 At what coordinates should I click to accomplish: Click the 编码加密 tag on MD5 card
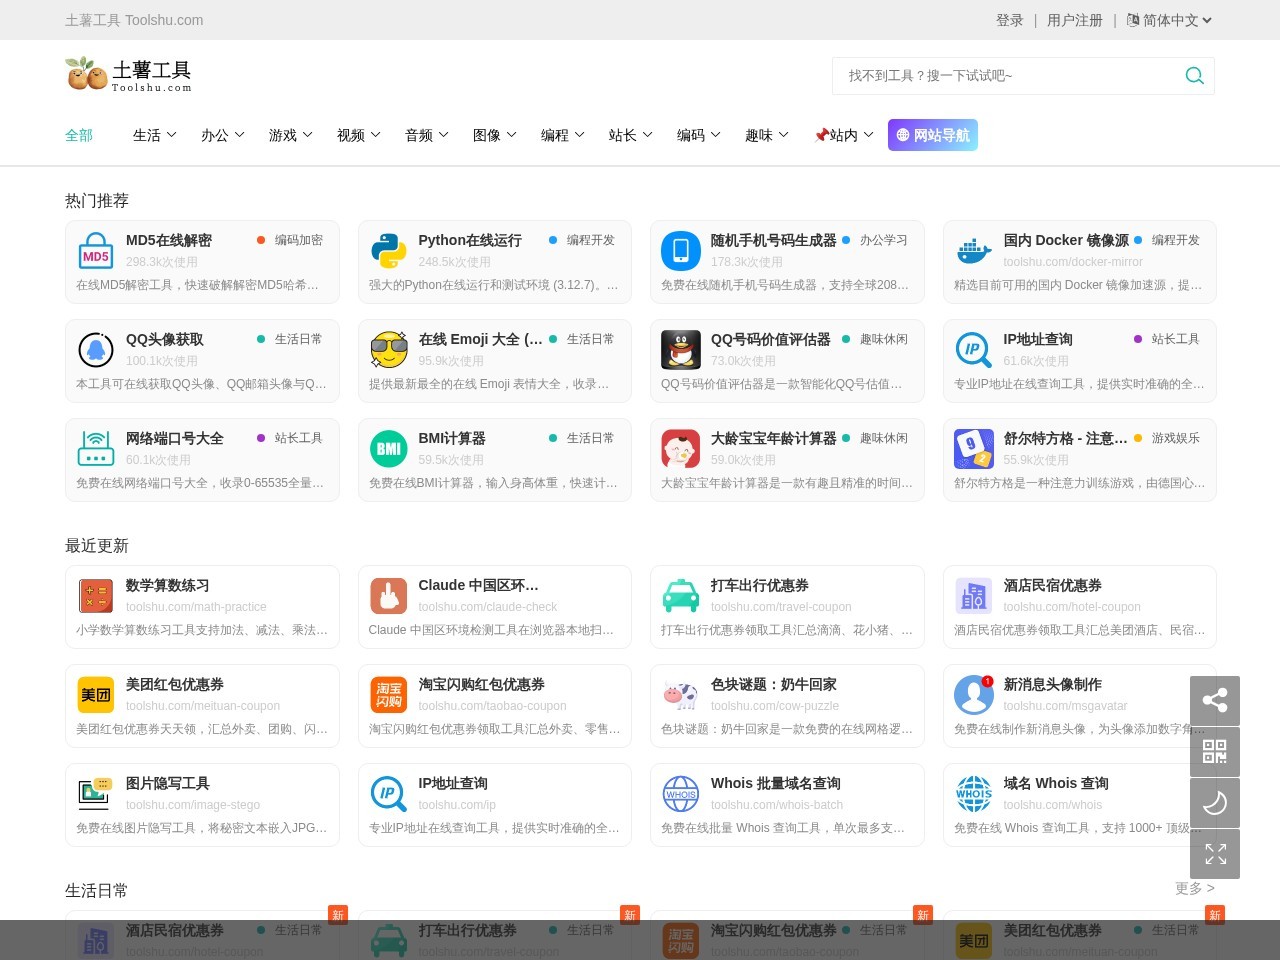299,240
